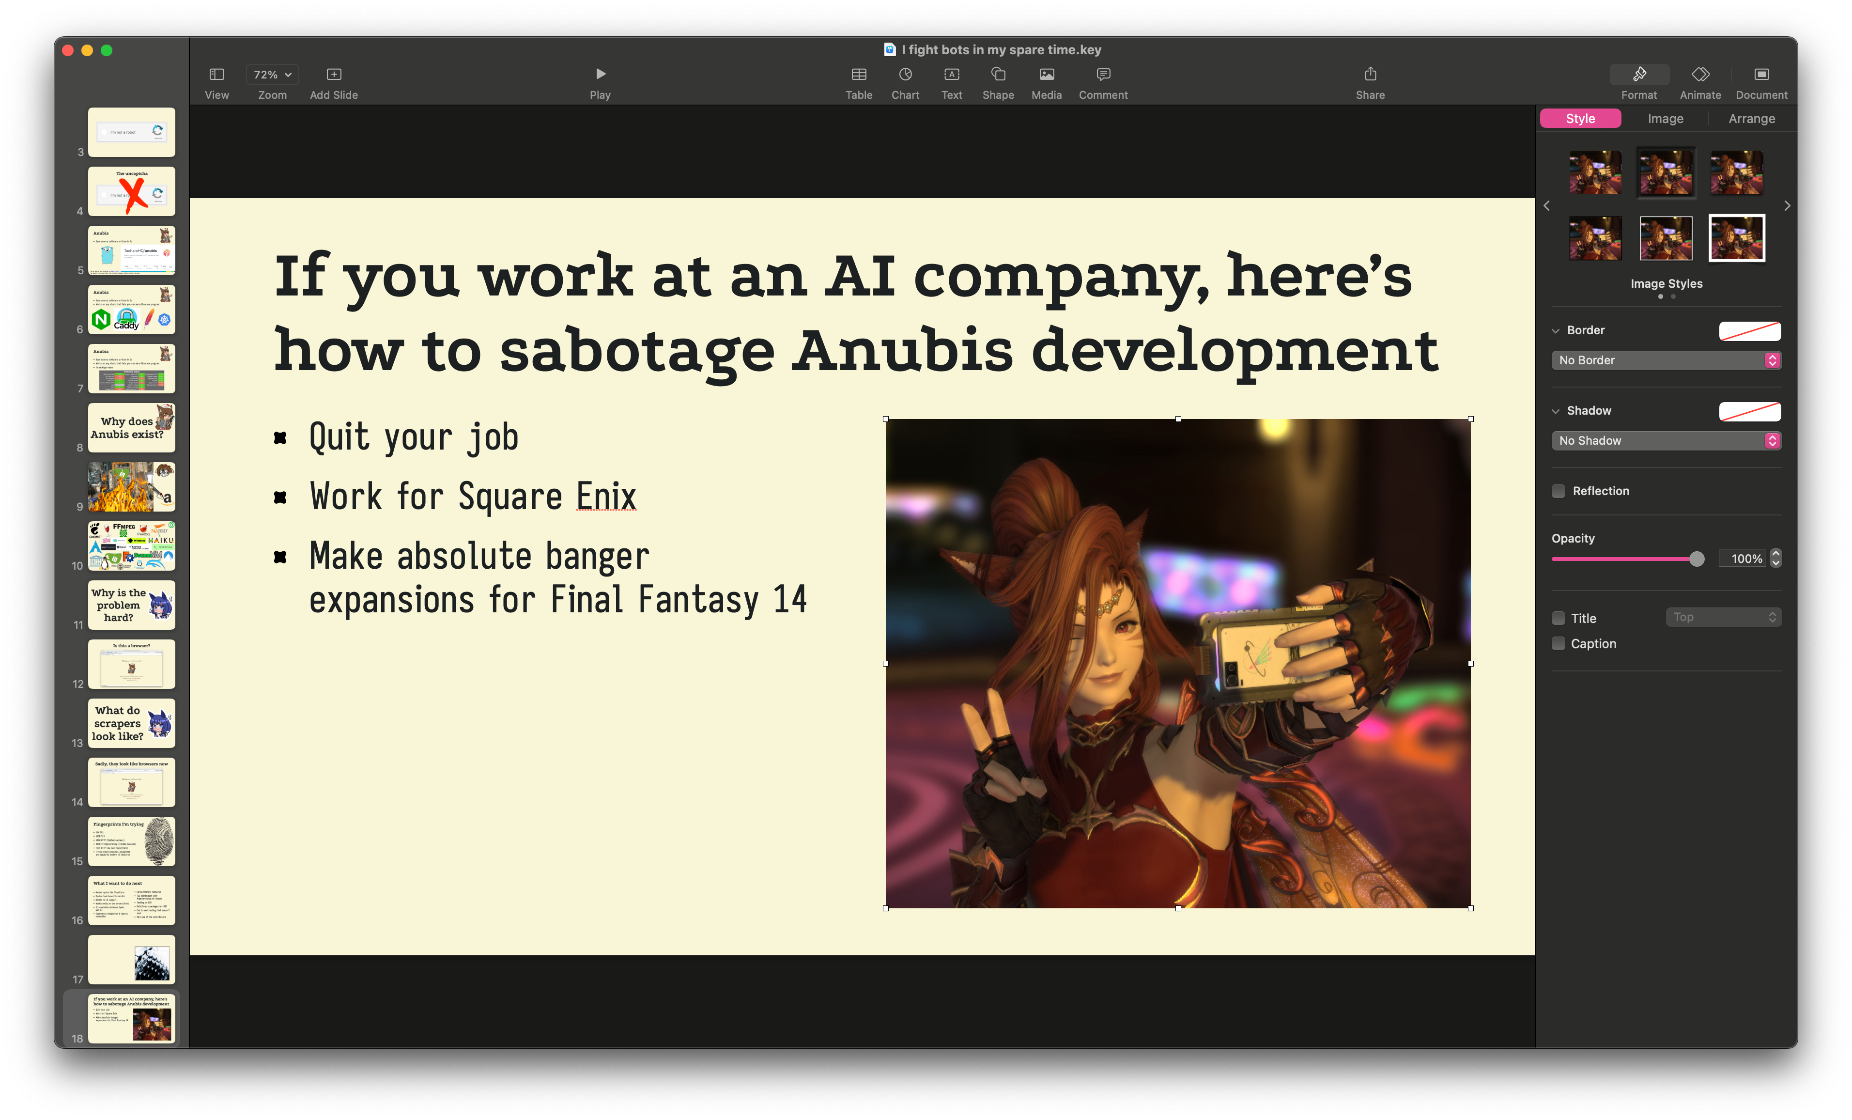Select the 'Why does Anubis exist?' slide thumbnail

[x=131, y=428]
